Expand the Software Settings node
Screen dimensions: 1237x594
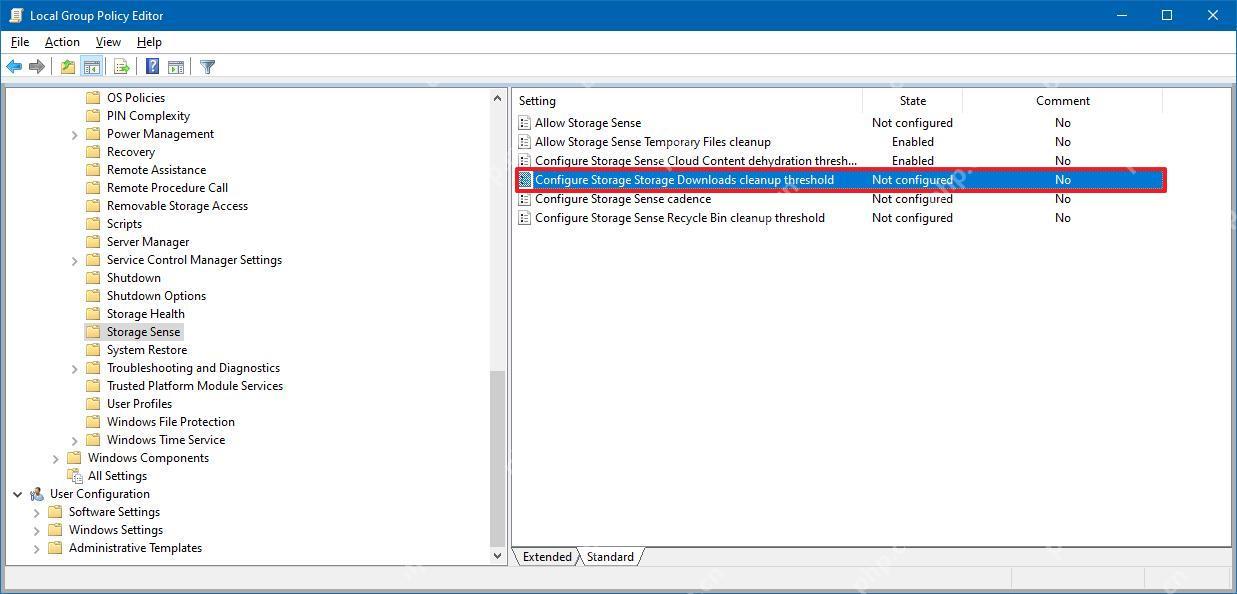tap(37, 512)
